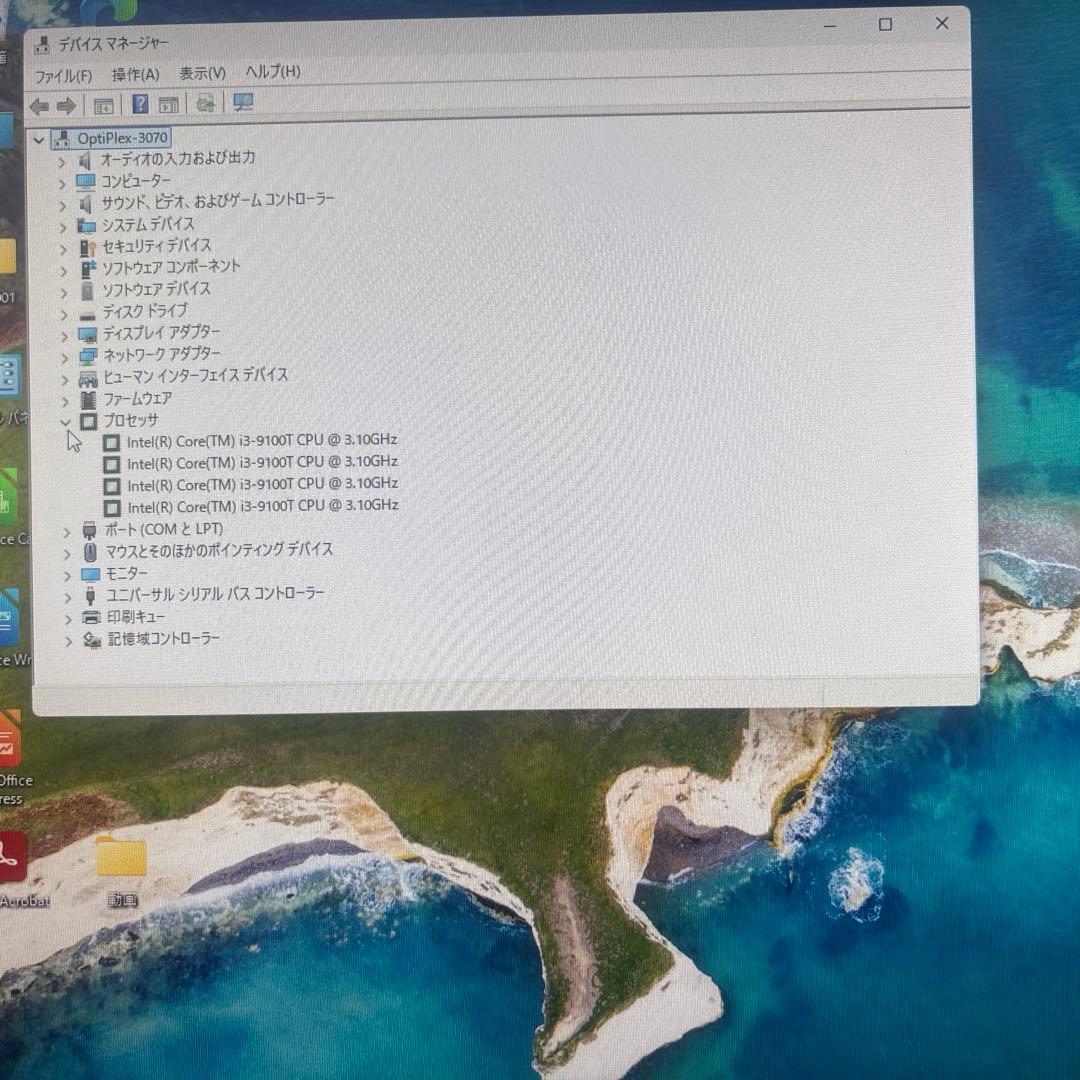Click the Properties toolbar icon
The image size is (1080, 1080).
(169, 105)
